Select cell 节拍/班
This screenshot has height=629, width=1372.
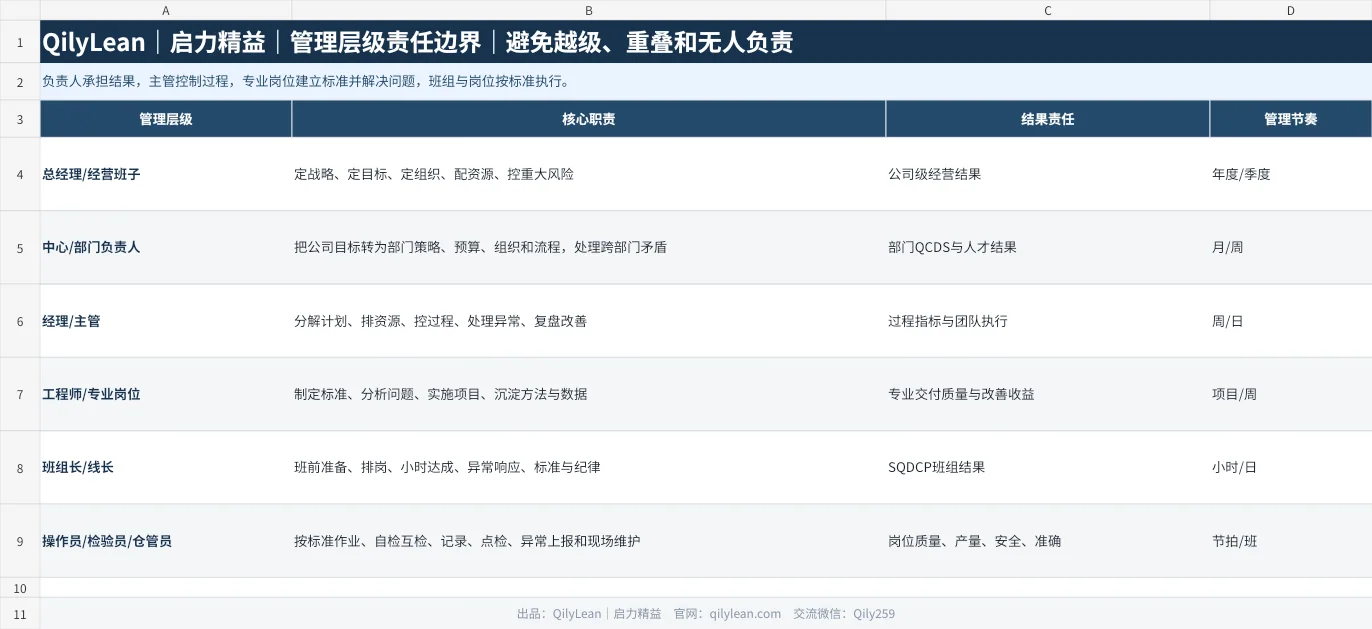click(x=1291, y=541)
